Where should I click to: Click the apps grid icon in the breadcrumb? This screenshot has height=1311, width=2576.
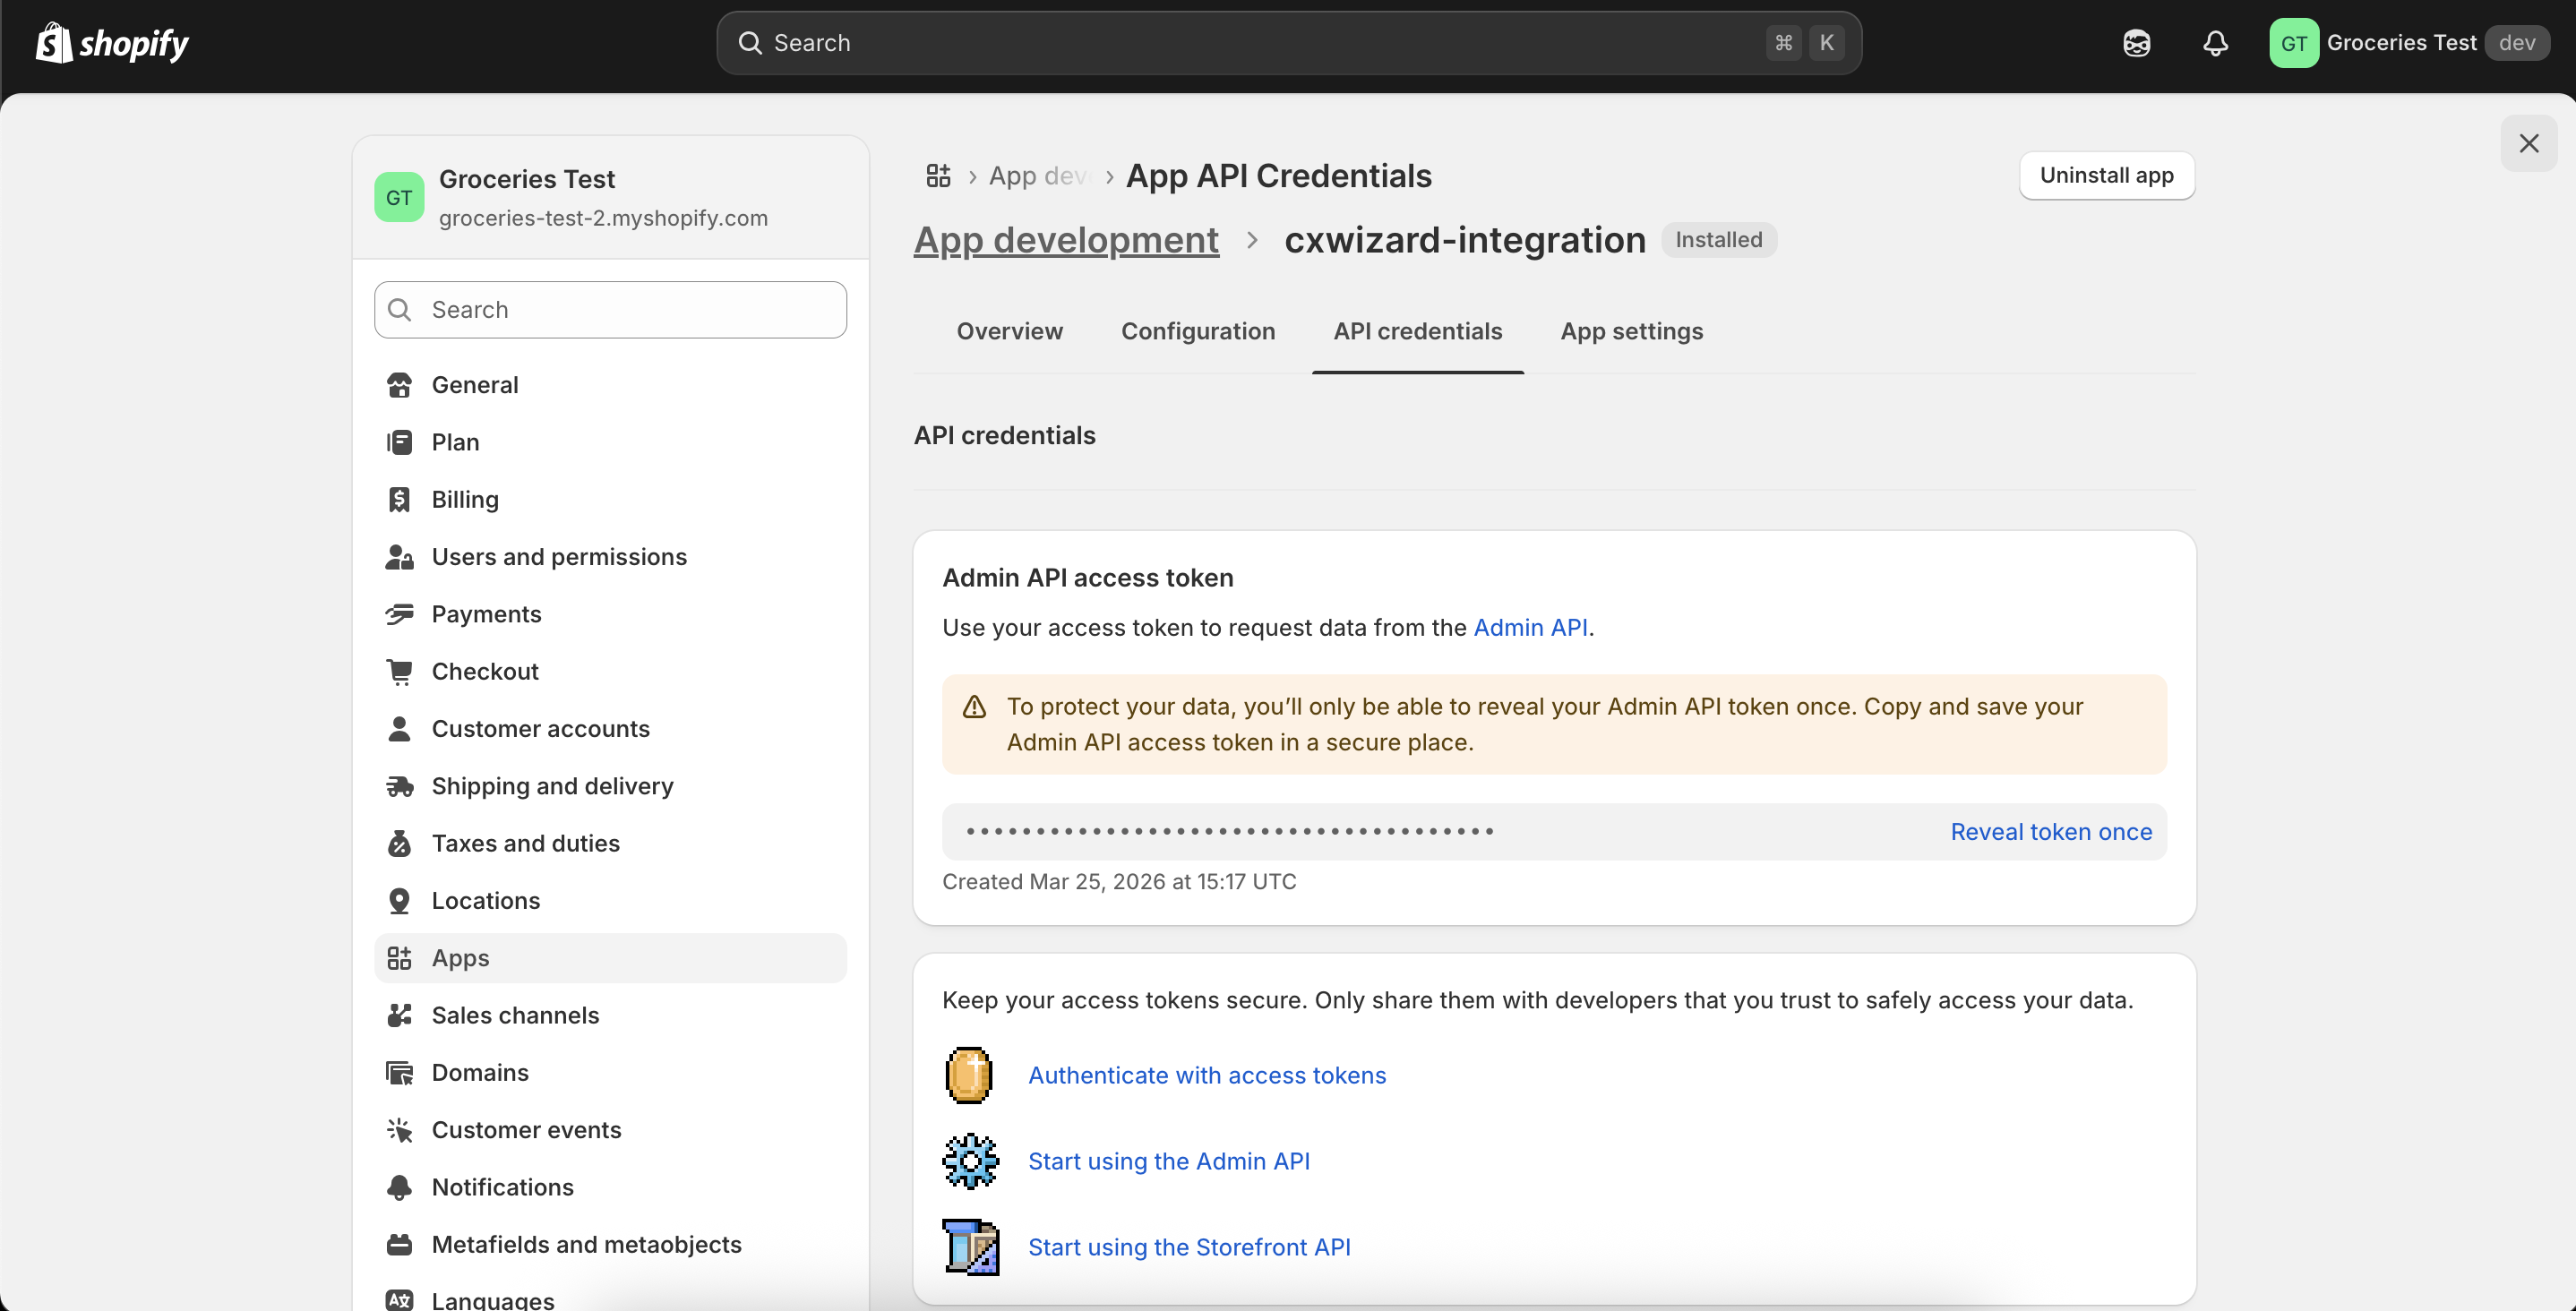click(x=938, y=175)
